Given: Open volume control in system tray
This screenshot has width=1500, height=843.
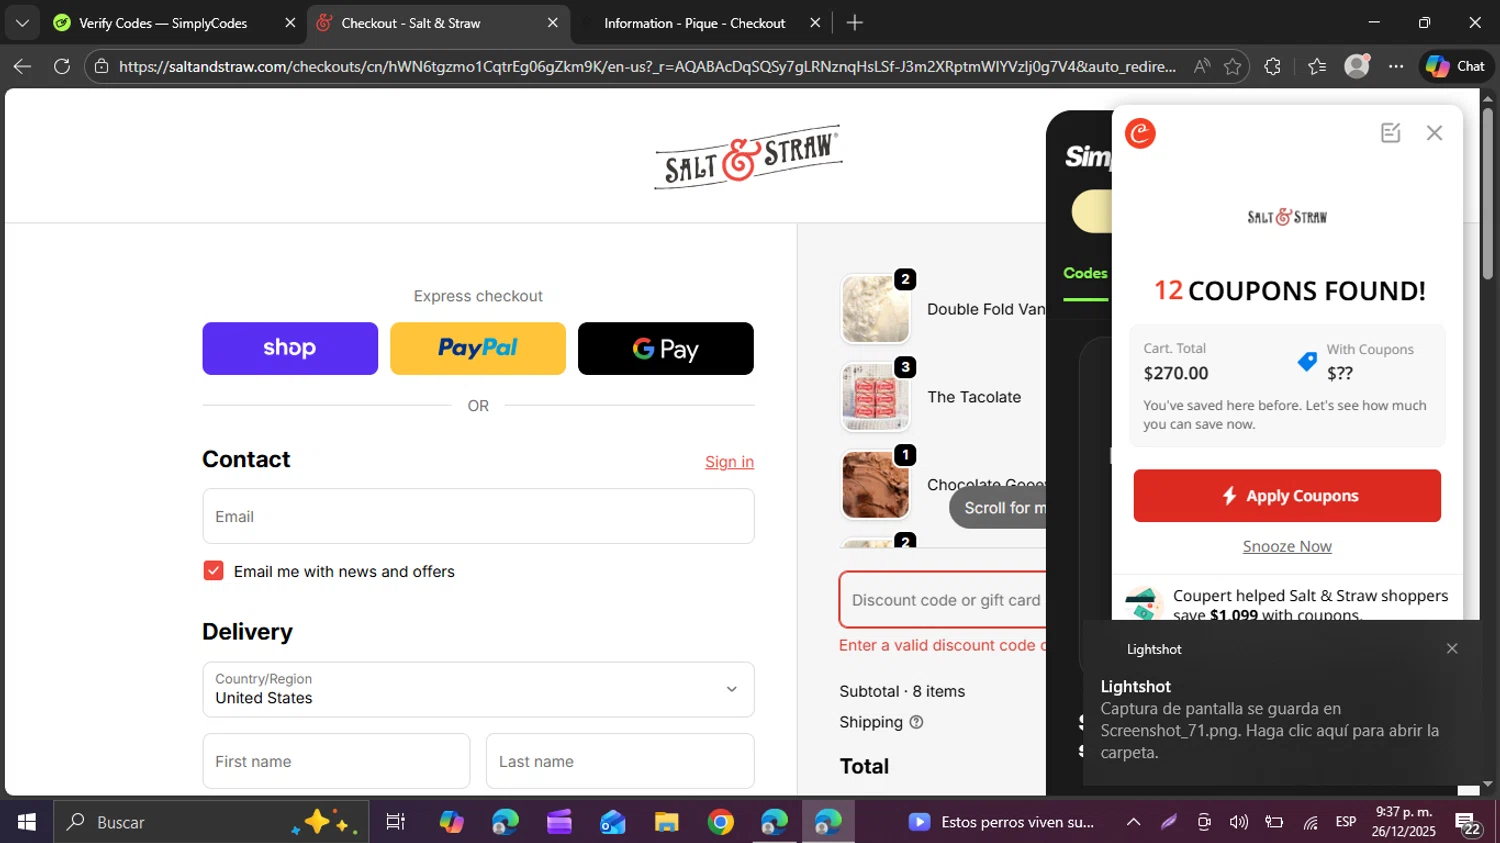Looking at the screenshot, I should click(1239, 822).
